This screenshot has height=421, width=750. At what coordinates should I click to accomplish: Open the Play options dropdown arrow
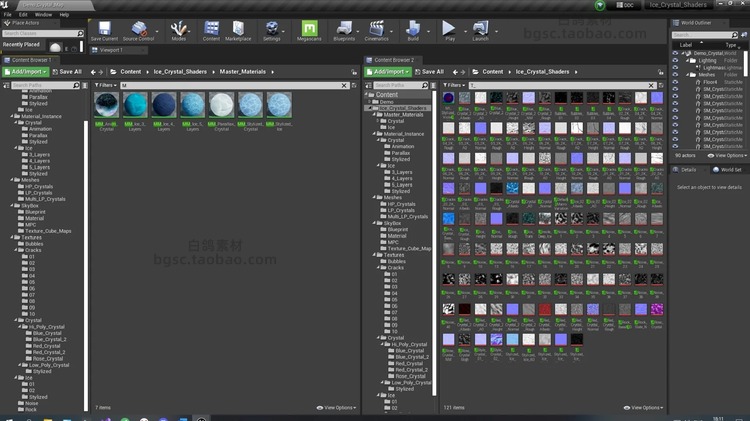click(x=465, y=31)
